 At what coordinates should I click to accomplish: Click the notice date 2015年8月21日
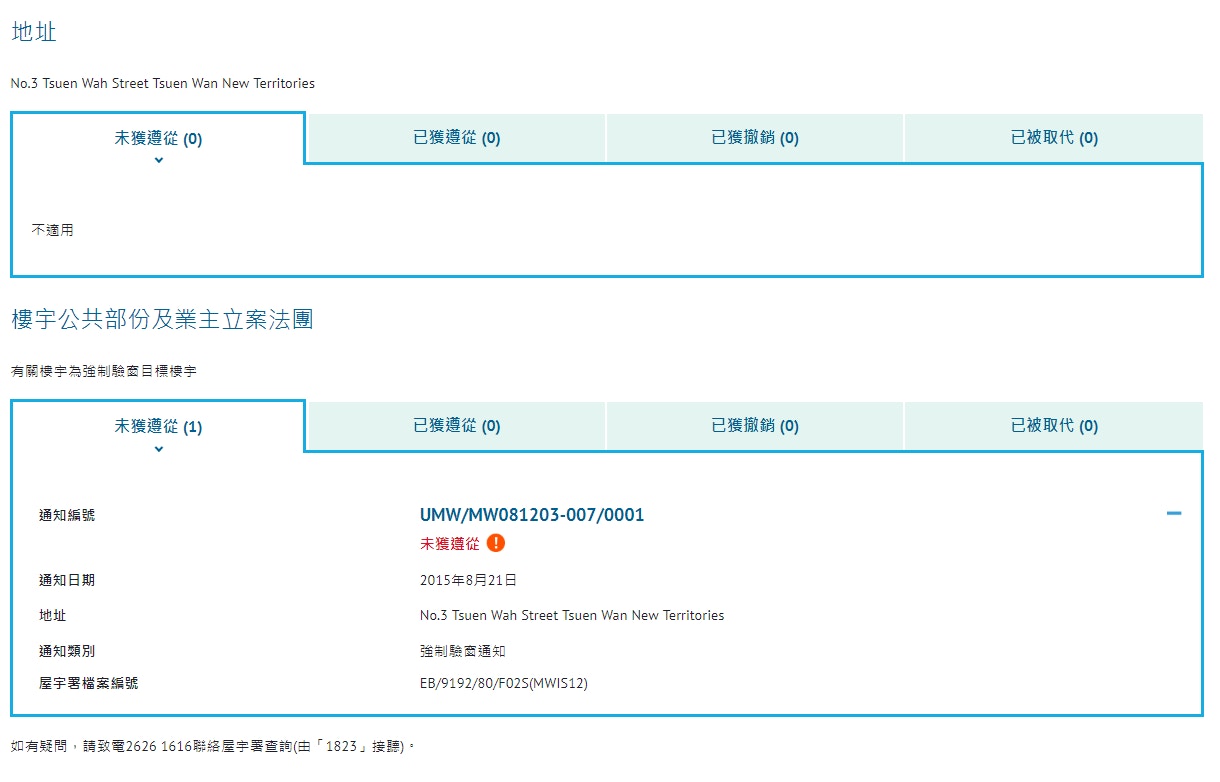tap(468, 580)
